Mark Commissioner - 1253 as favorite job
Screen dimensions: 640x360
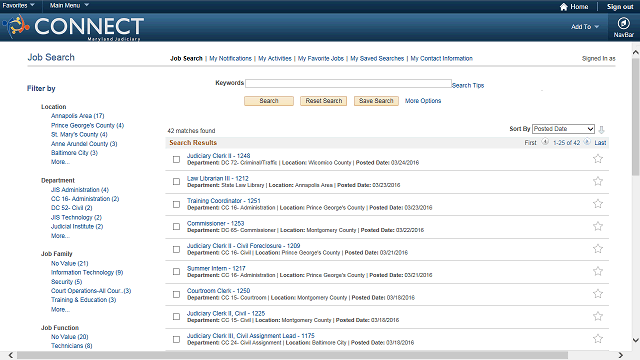coord(598,226)
